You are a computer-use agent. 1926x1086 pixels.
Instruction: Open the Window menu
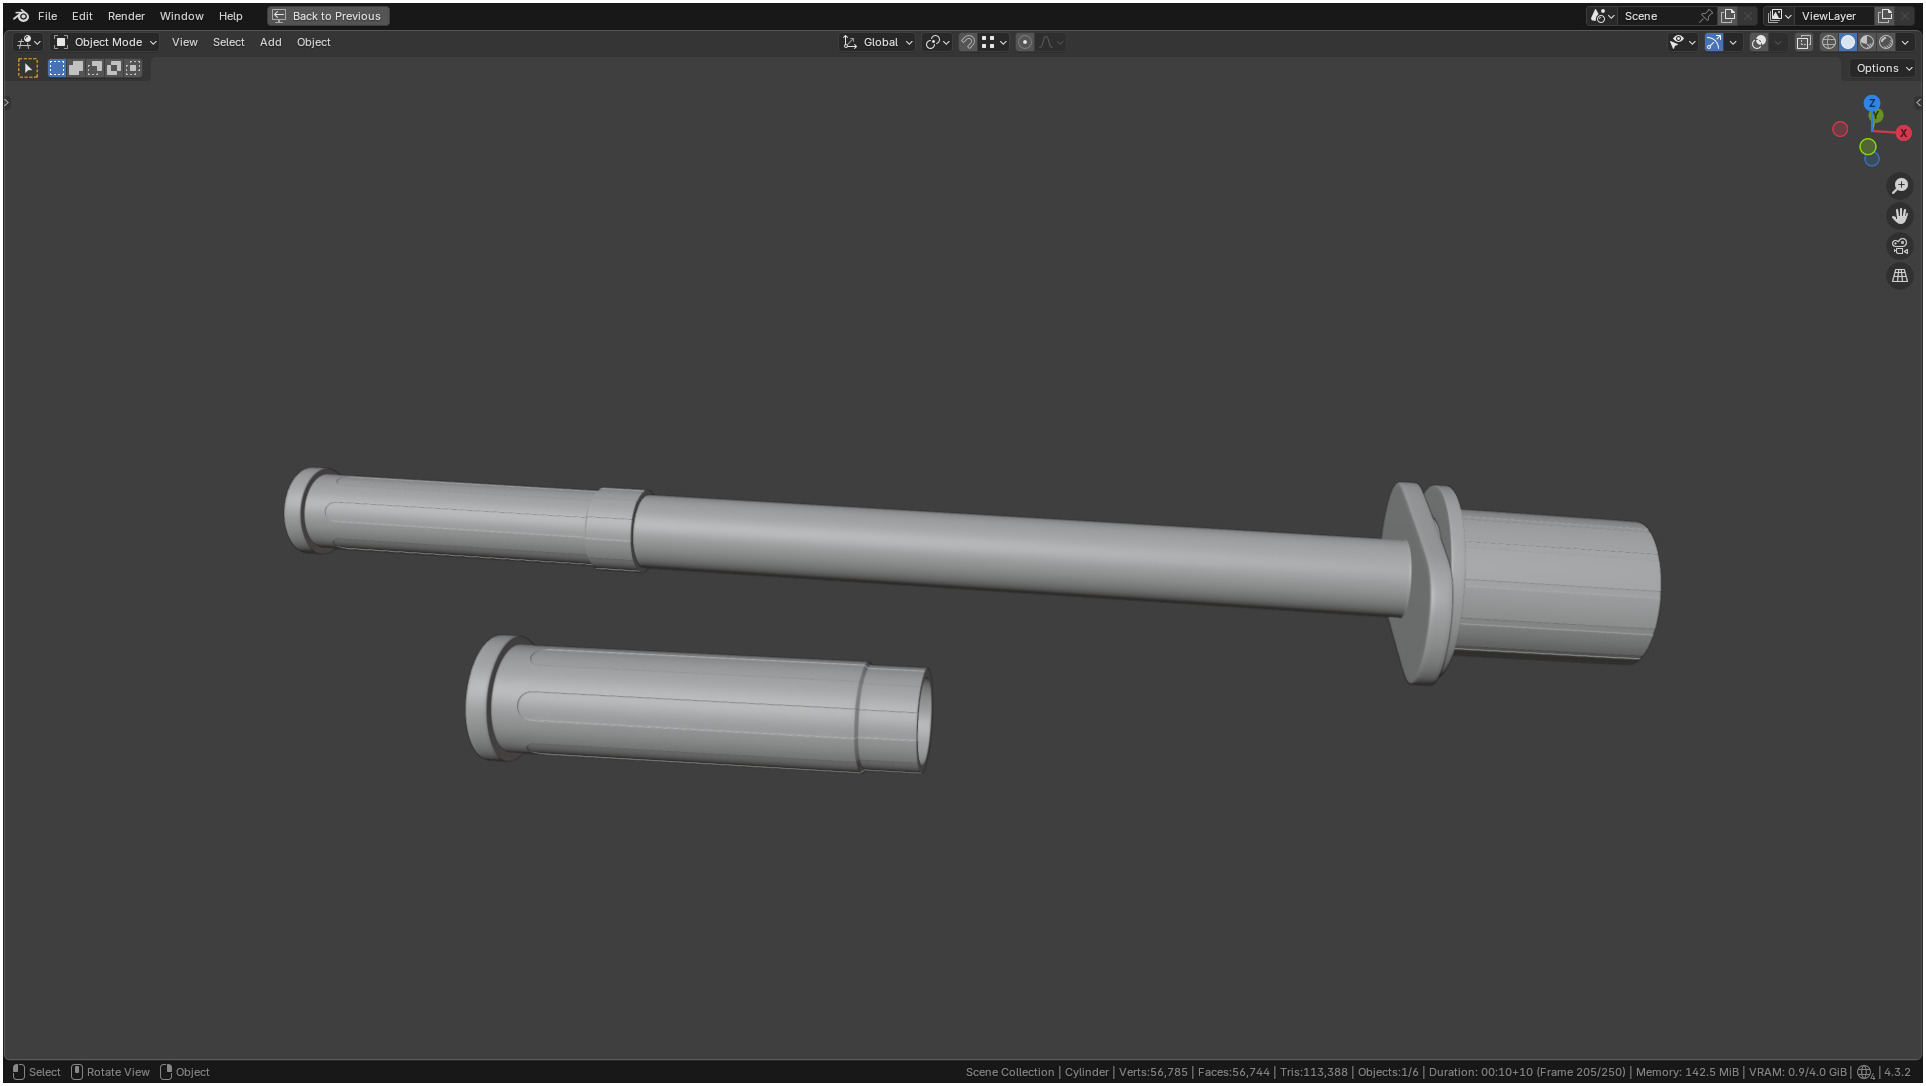(x=181, y=16)
